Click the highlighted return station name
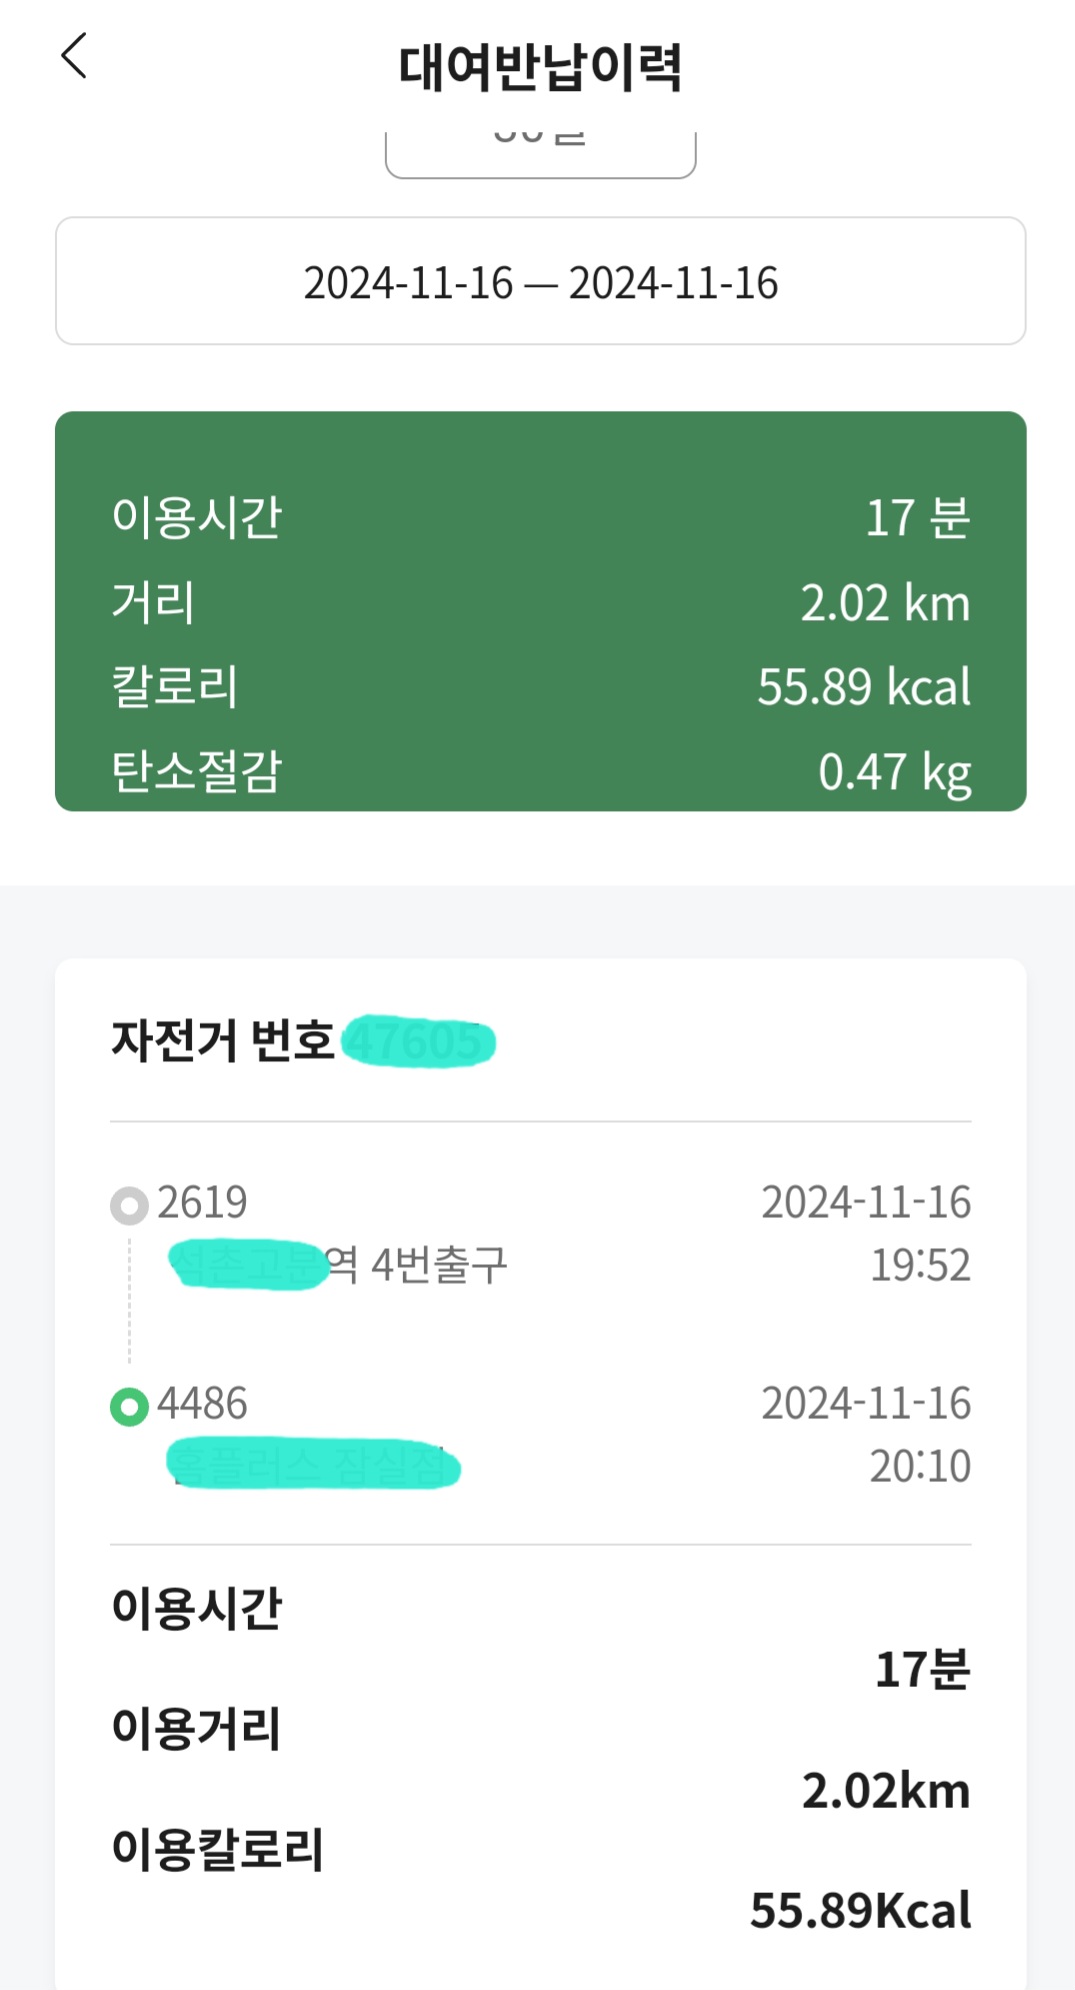1075x1990 pixels. point(313,1465)
